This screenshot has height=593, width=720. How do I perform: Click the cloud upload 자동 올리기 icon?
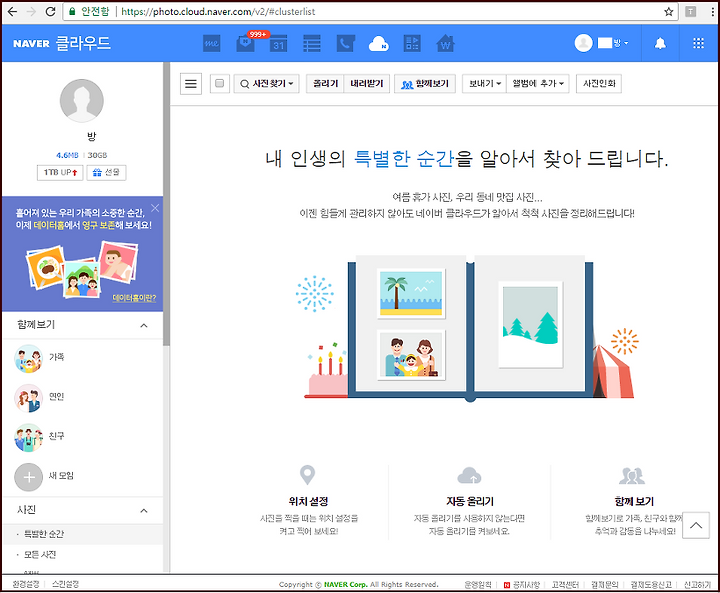469,475
